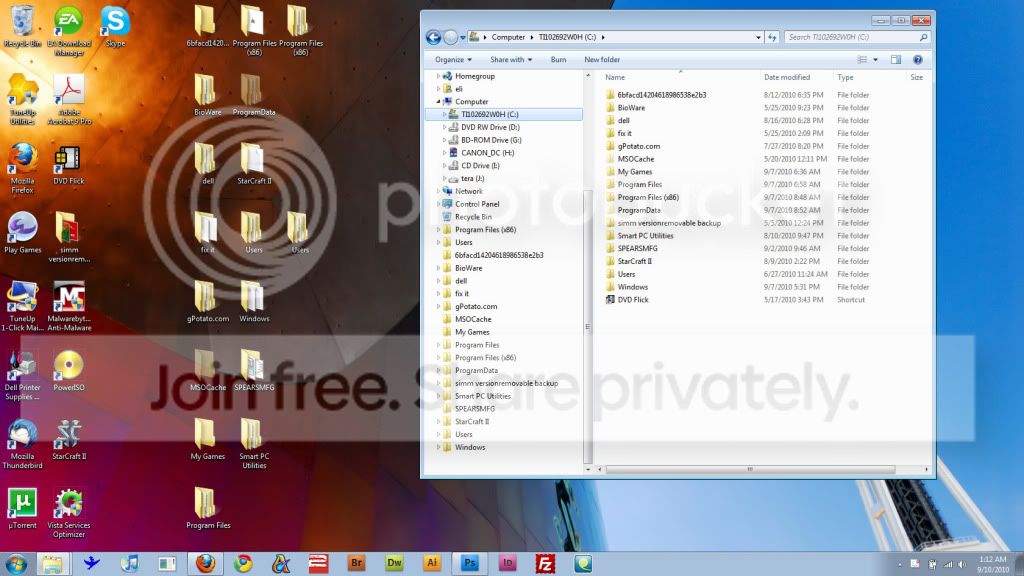Select the PowerISO desktop icon
The image size is (1024, 576).
coord(69,371)
